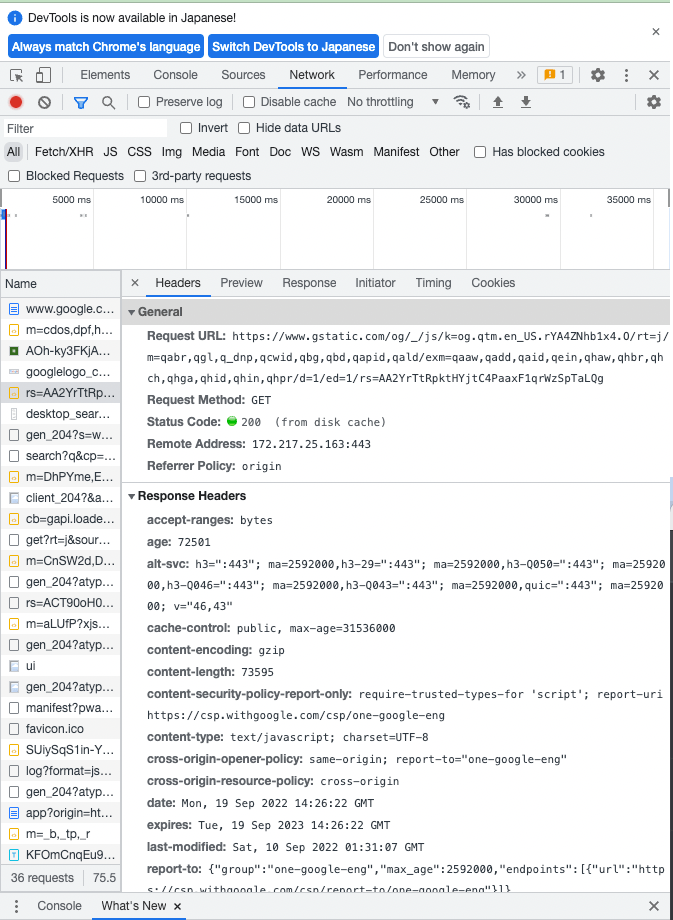Image resolution: width=673 pixels, height=920 pixels.
Task: Select the www.google.c... document request
Action: click(x=60, y=309)
